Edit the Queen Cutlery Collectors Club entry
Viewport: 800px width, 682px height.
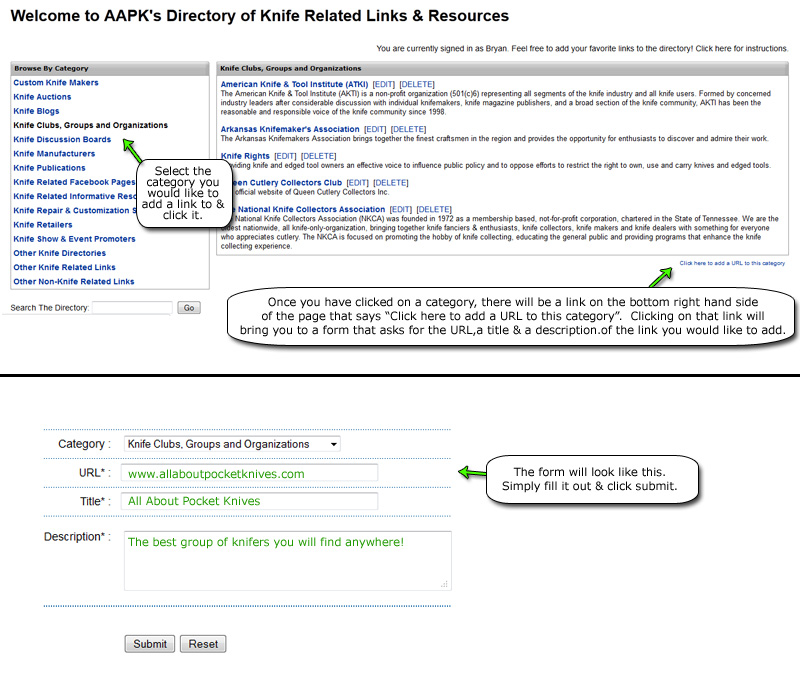pyautogui.click(x=358, y=183)
